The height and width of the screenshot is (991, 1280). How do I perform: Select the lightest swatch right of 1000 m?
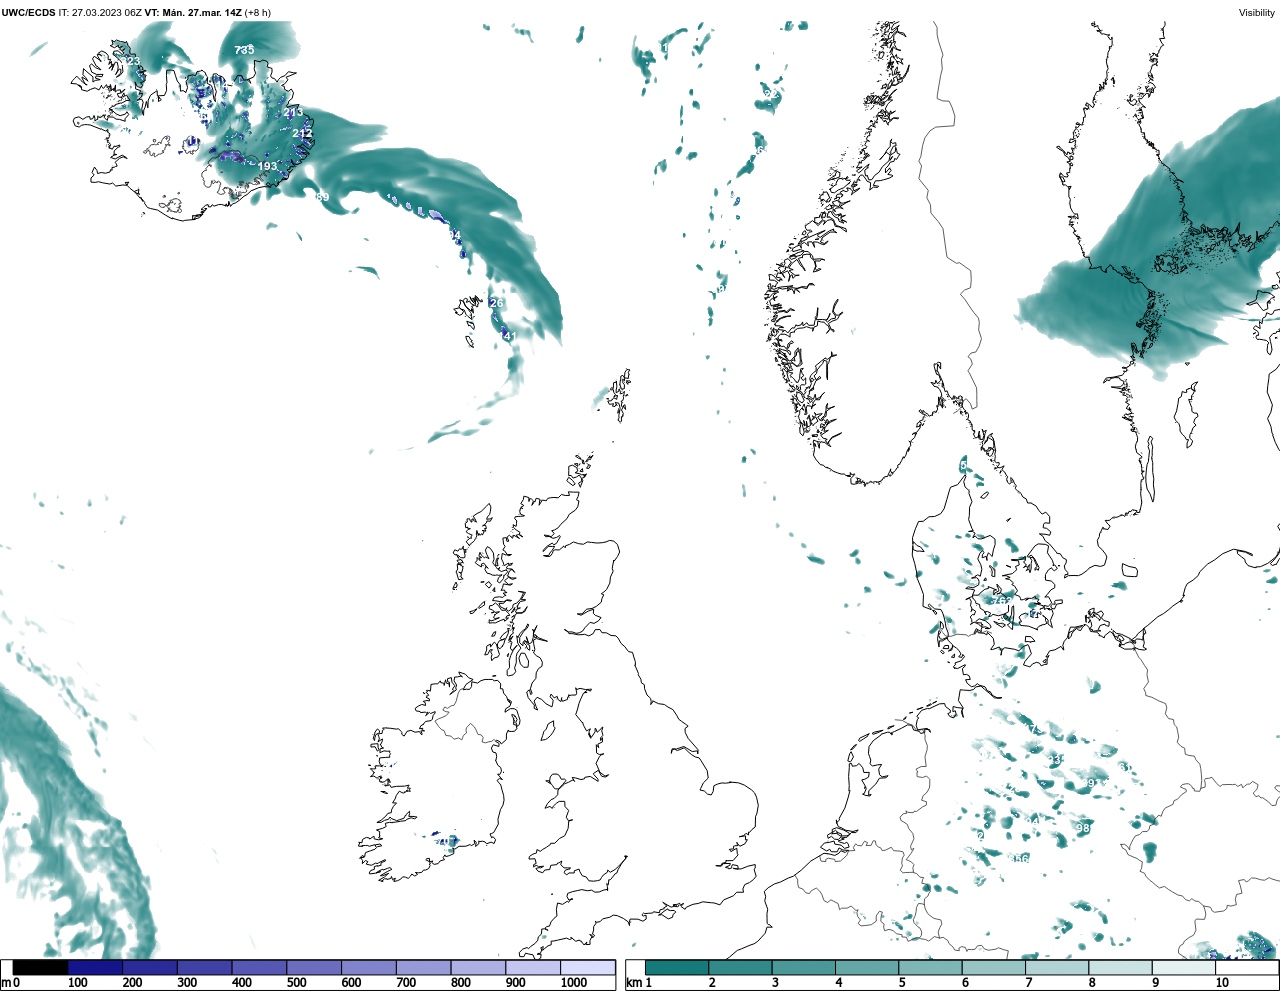pos(588,968)
